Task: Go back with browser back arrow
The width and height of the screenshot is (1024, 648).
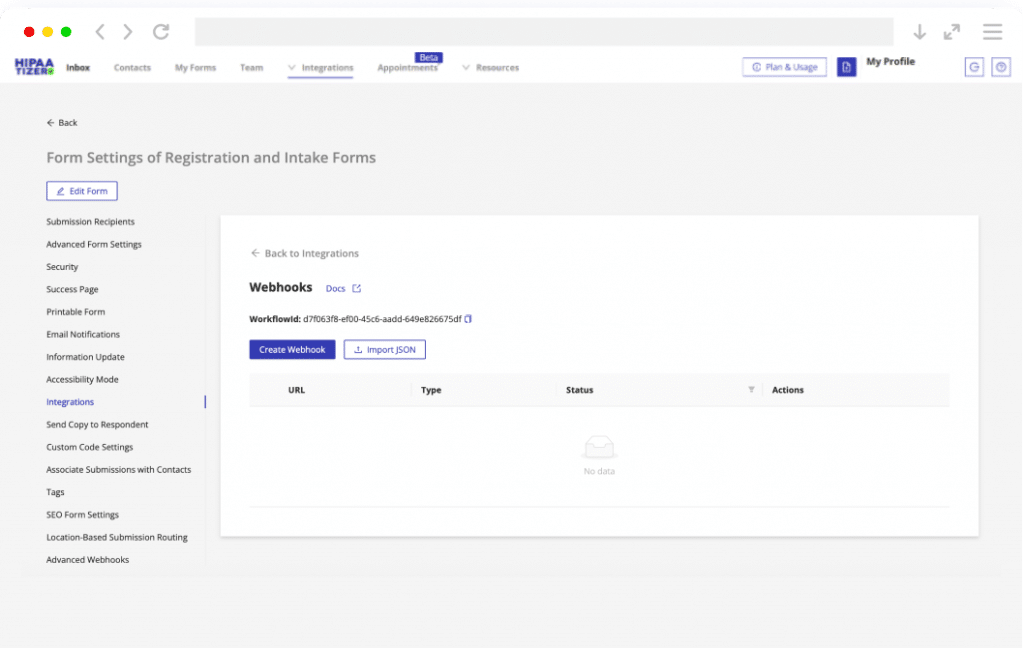Action: pyautogui.click(x=100, y=31)
